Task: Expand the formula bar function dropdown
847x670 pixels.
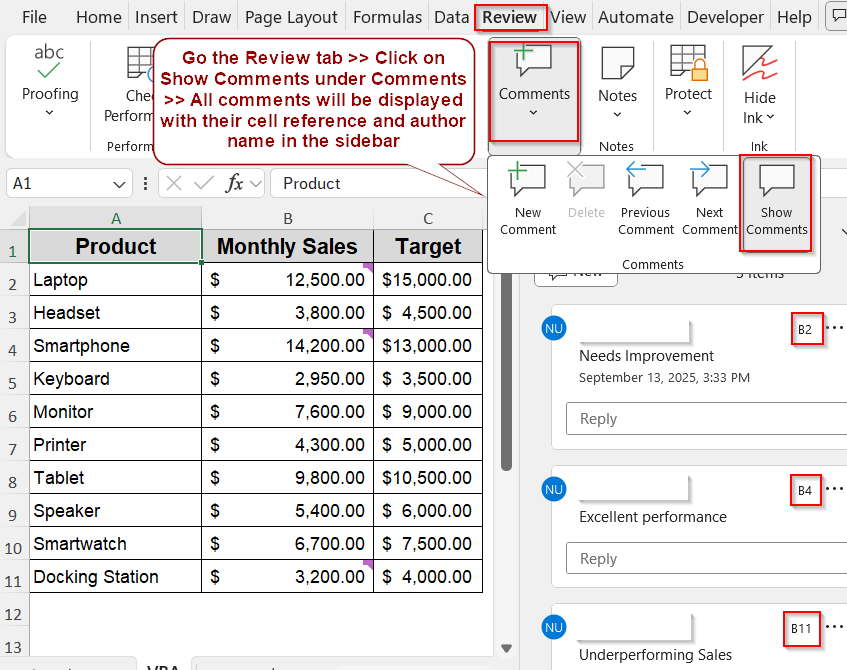Action: [256, 184]
